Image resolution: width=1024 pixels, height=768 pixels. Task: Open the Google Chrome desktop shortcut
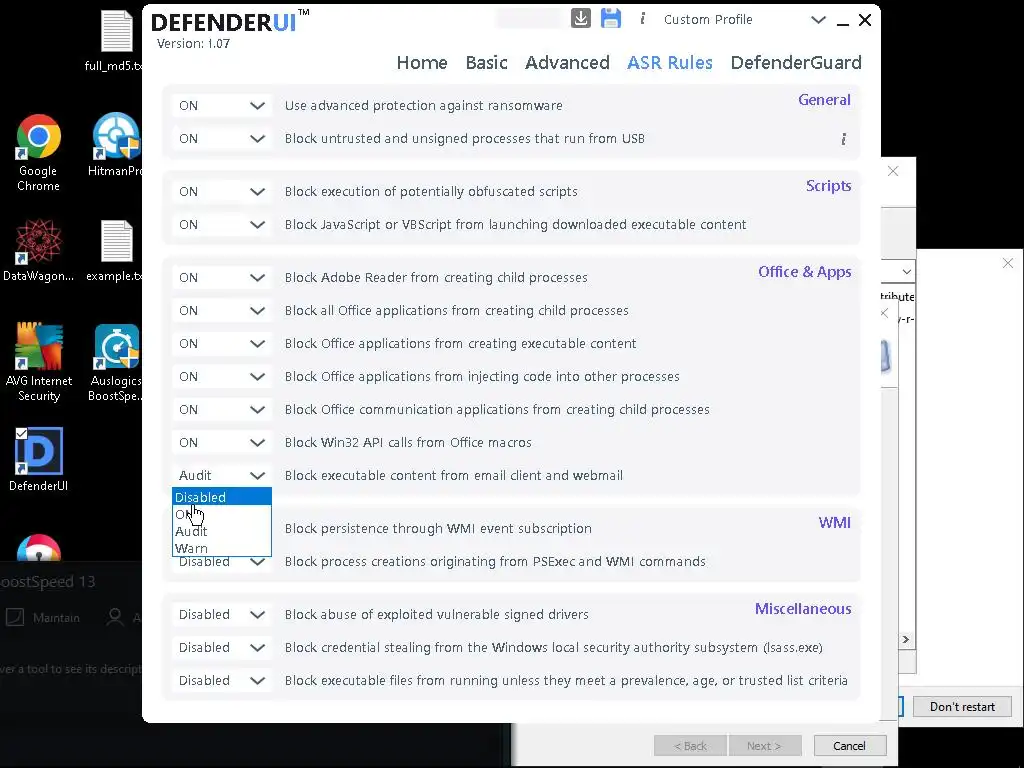point(39,153)
